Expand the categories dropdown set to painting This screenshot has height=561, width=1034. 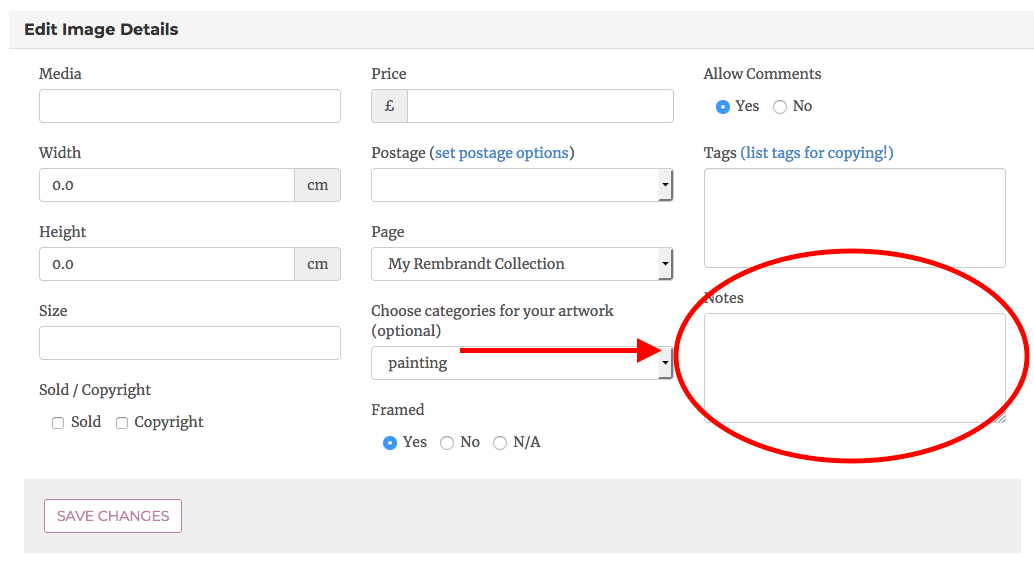coord(521,363)
